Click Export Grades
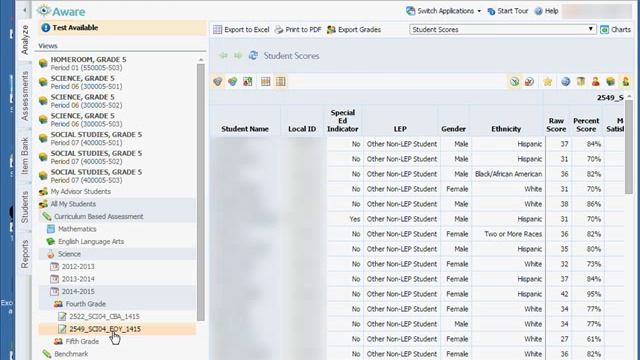640x360 pixels. point(354,29)
